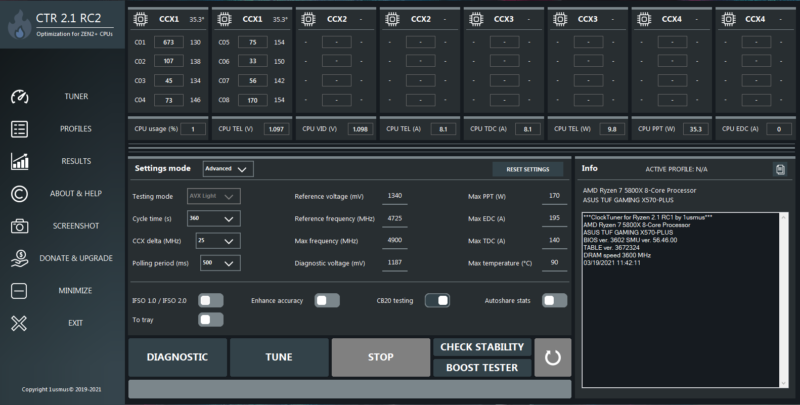Image resolution: width=800 pixels, height=405 pixels.
Task: Select the Minimize item in sidebar
Action: click(76, 291)
